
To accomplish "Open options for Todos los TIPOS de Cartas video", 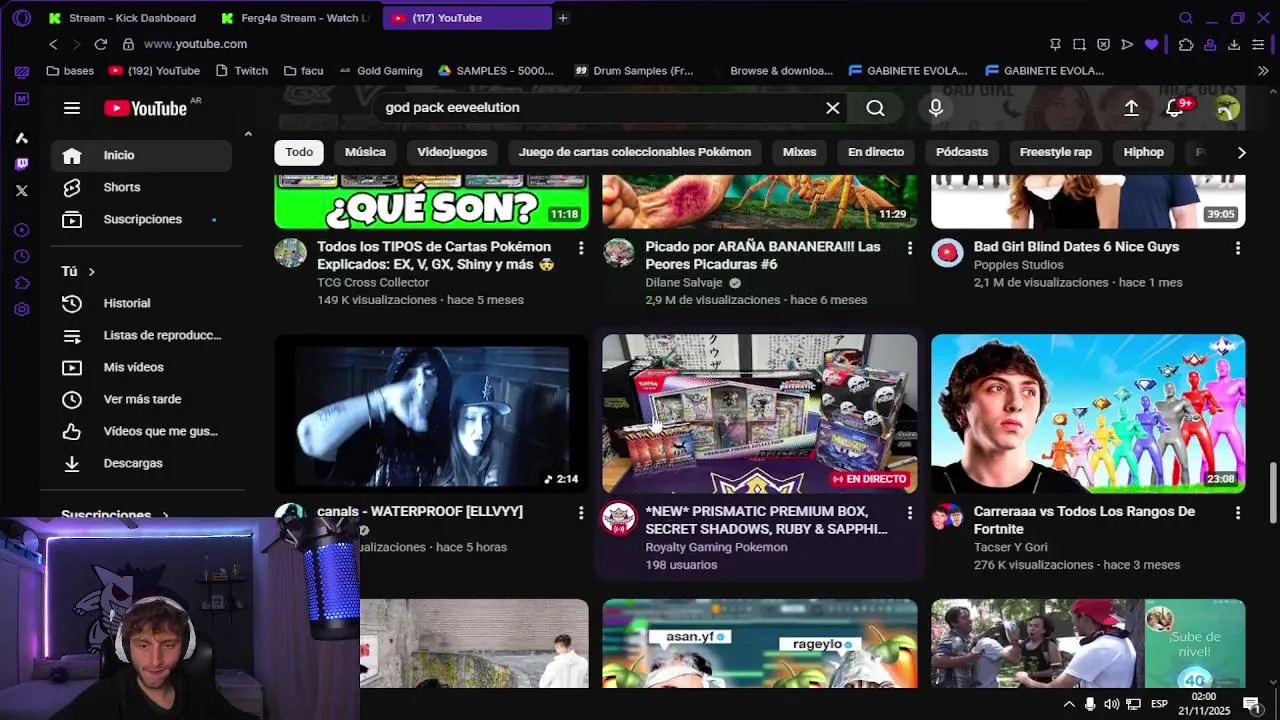I will 581,247.
